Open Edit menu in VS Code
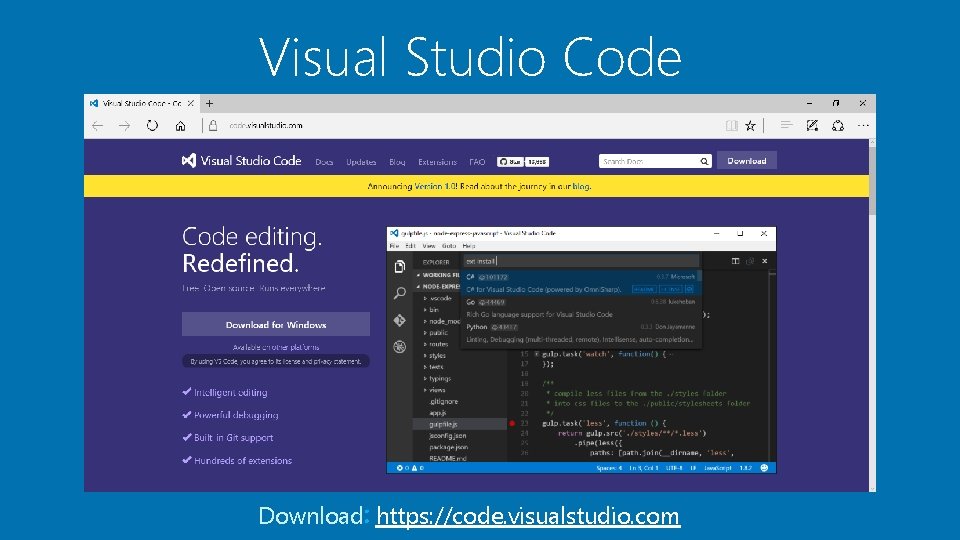Screen dimensions: 960x540 [410, 246]
